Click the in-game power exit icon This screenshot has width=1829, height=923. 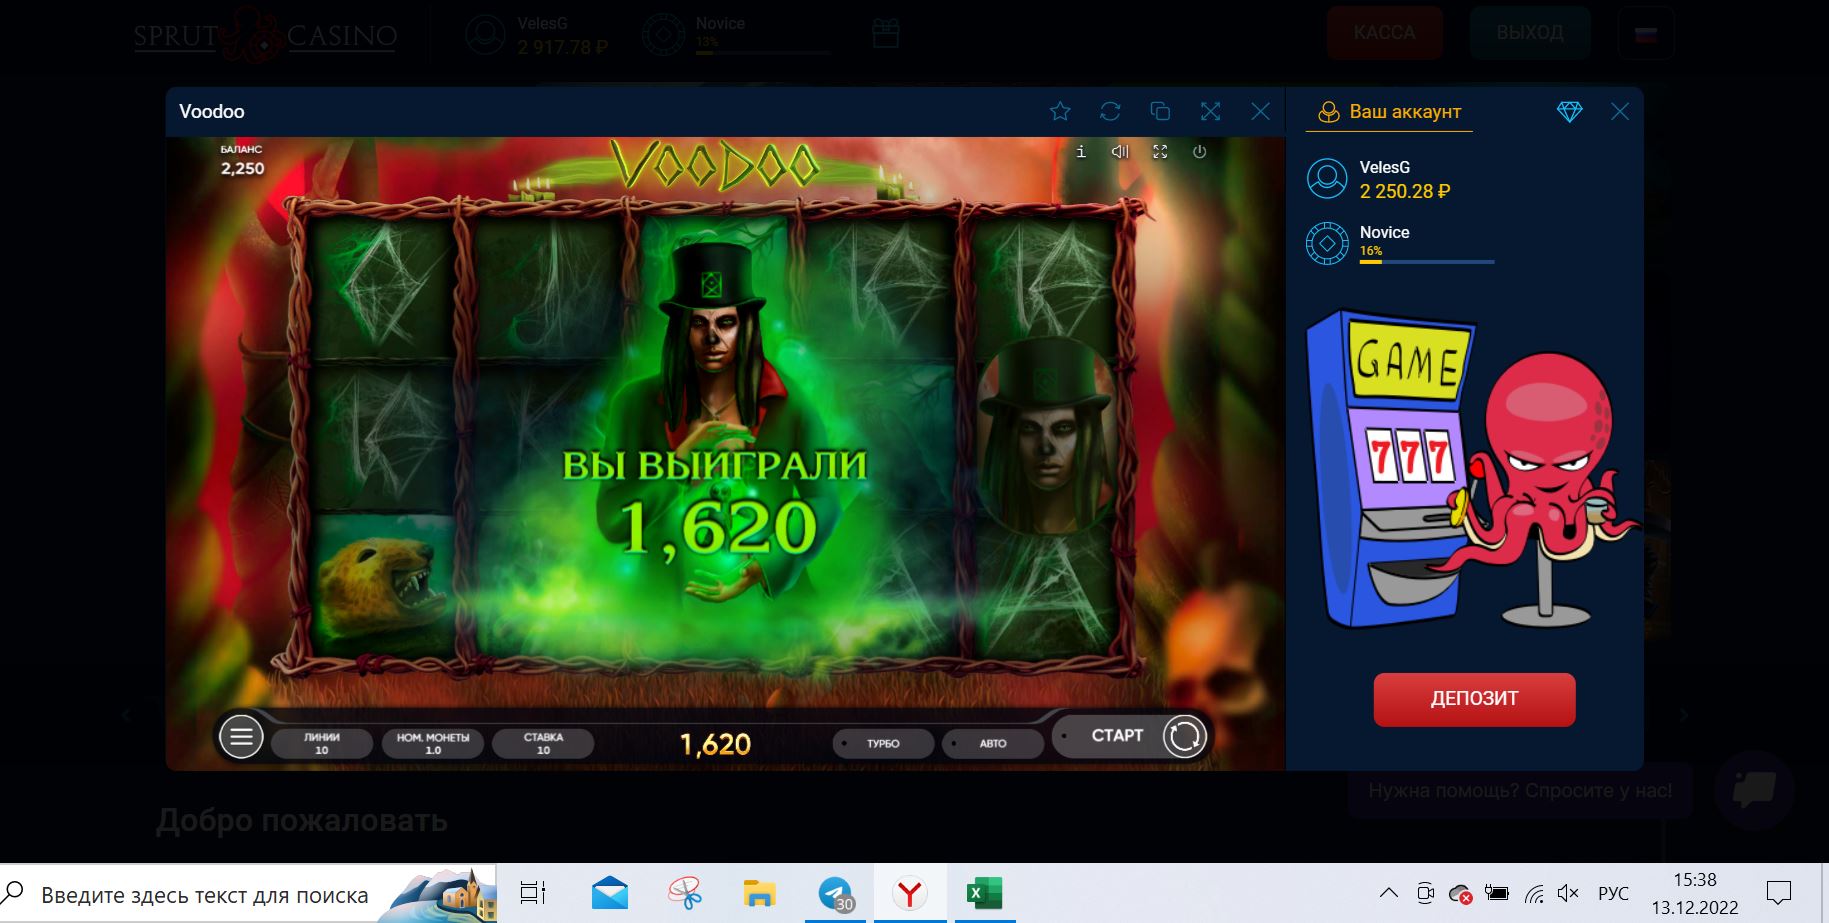click(x=1199, y=152)
